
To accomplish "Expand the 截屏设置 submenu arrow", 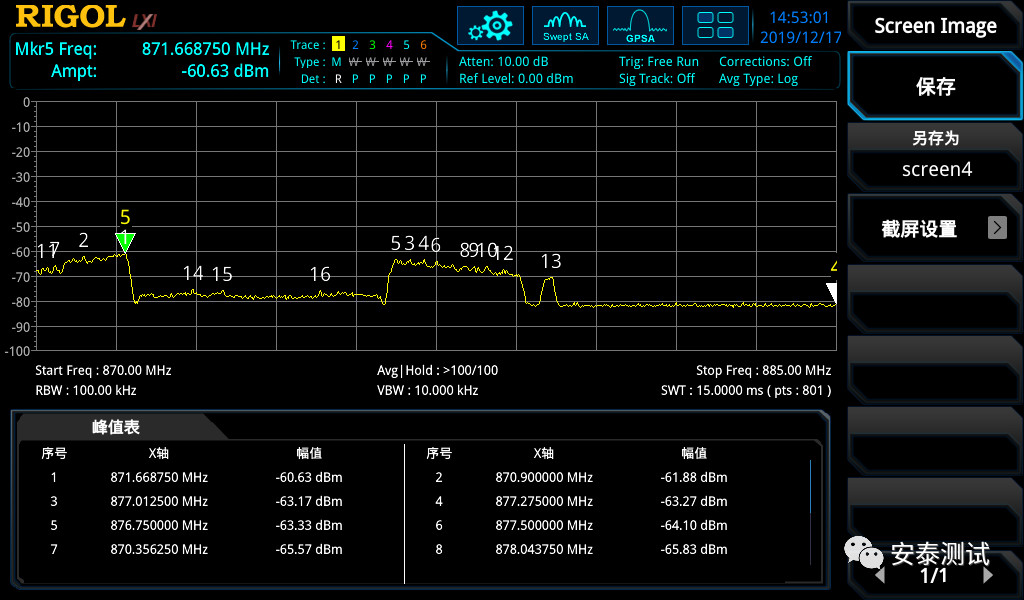I will tap(997, 227).
